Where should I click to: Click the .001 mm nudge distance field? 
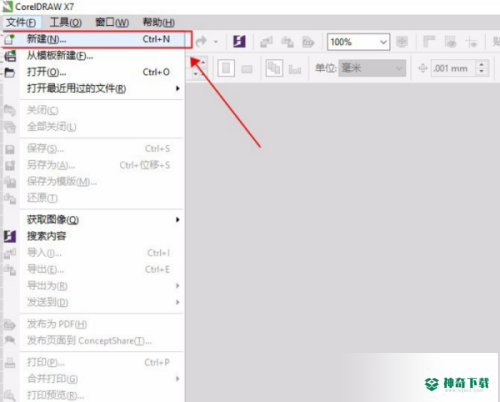pos(453,68)
